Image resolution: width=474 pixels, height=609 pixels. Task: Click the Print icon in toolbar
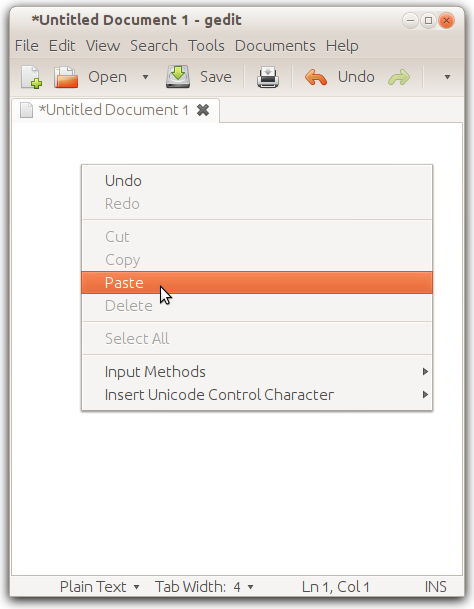(x=268, y=77)
